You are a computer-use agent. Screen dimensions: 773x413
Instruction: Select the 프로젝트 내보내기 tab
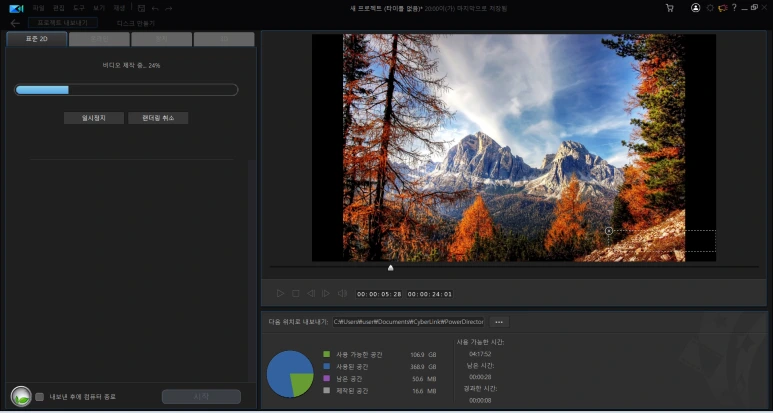click(63, 23)
